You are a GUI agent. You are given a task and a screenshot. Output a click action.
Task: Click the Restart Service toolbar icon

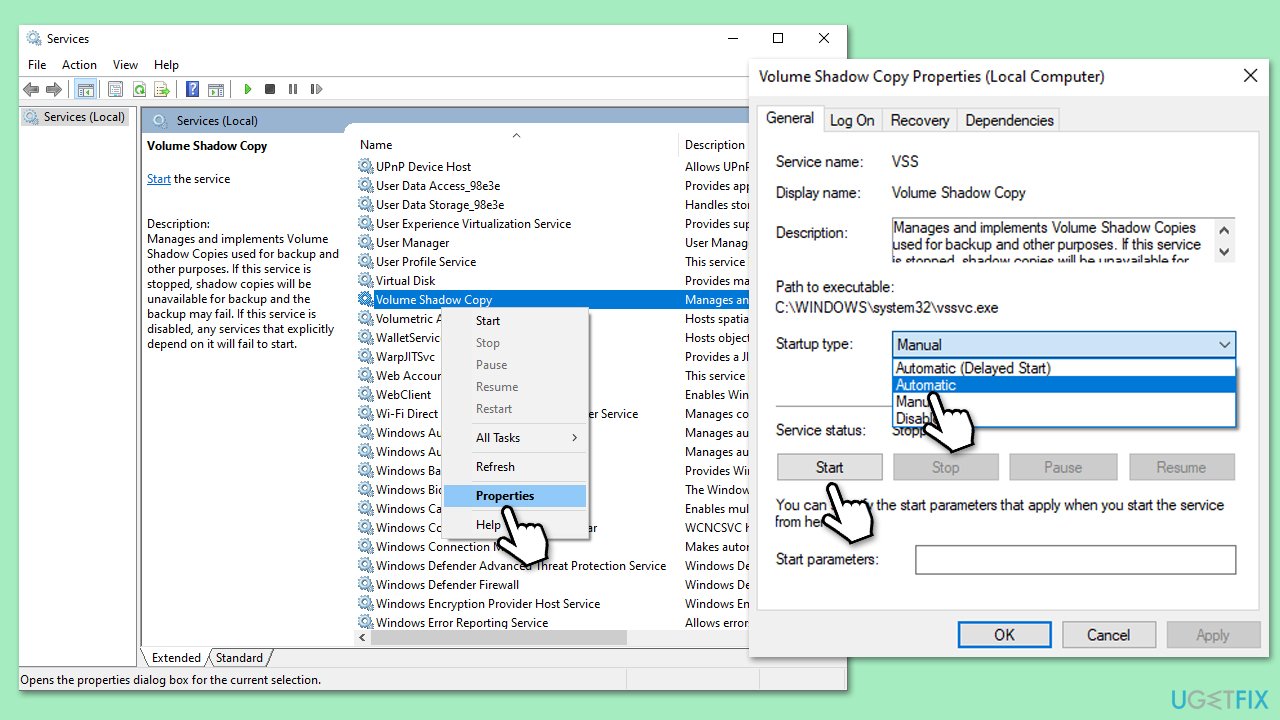[316, 89]
